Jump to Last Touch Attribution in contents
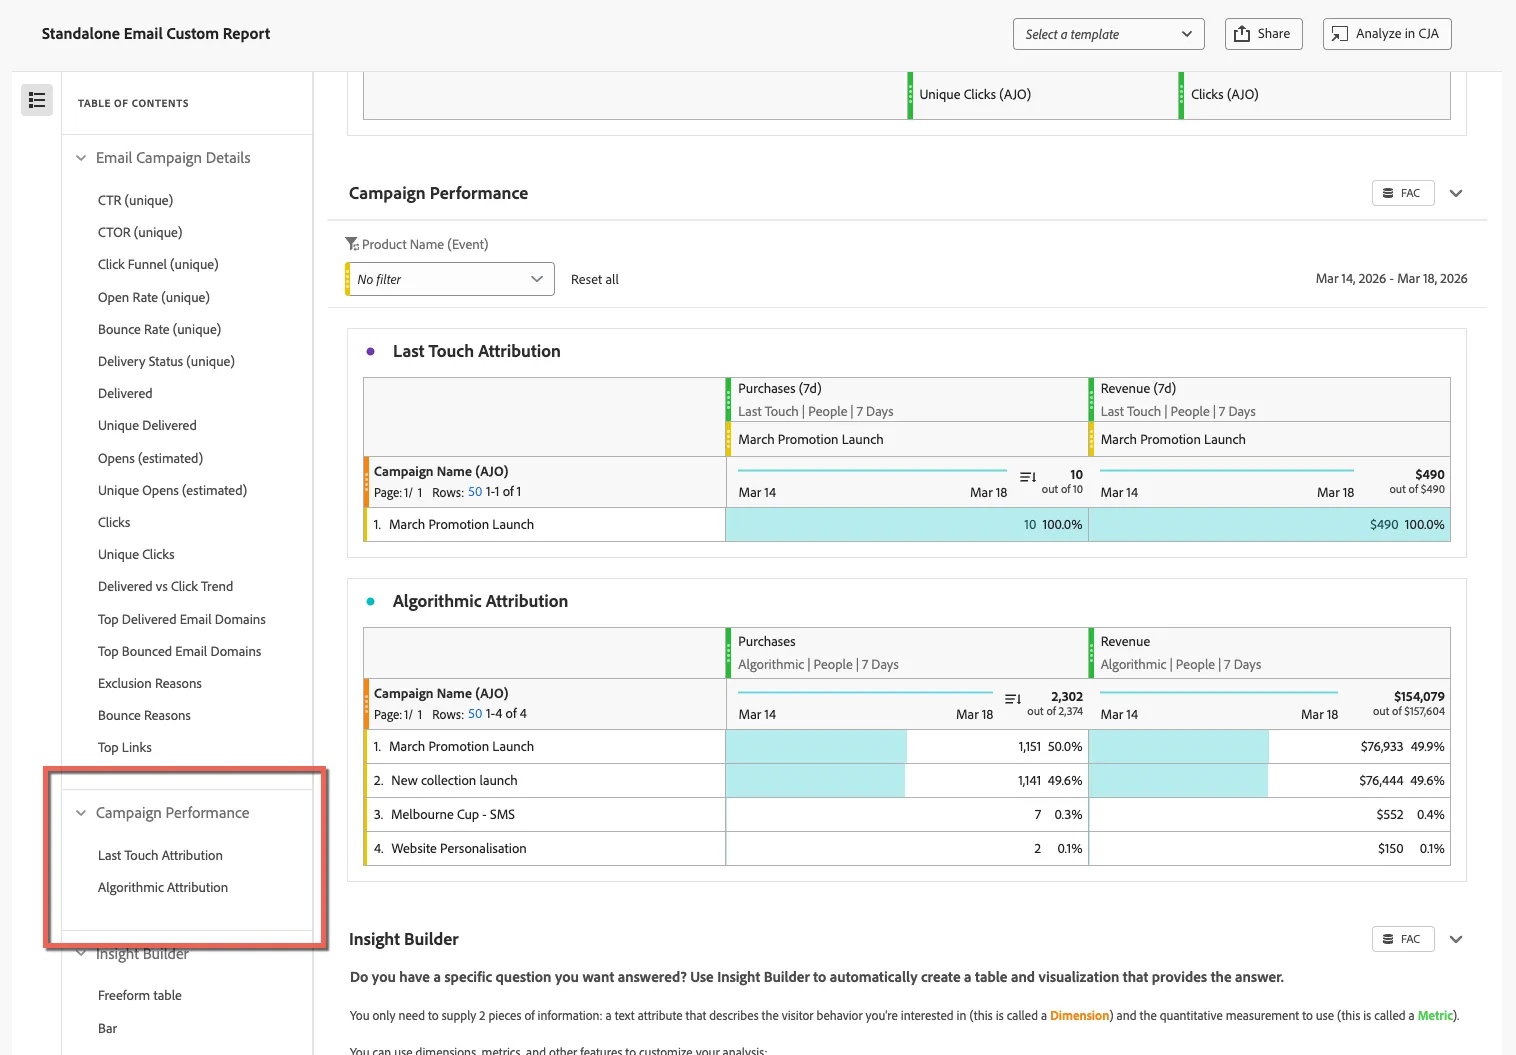 [x=160, y=855]
